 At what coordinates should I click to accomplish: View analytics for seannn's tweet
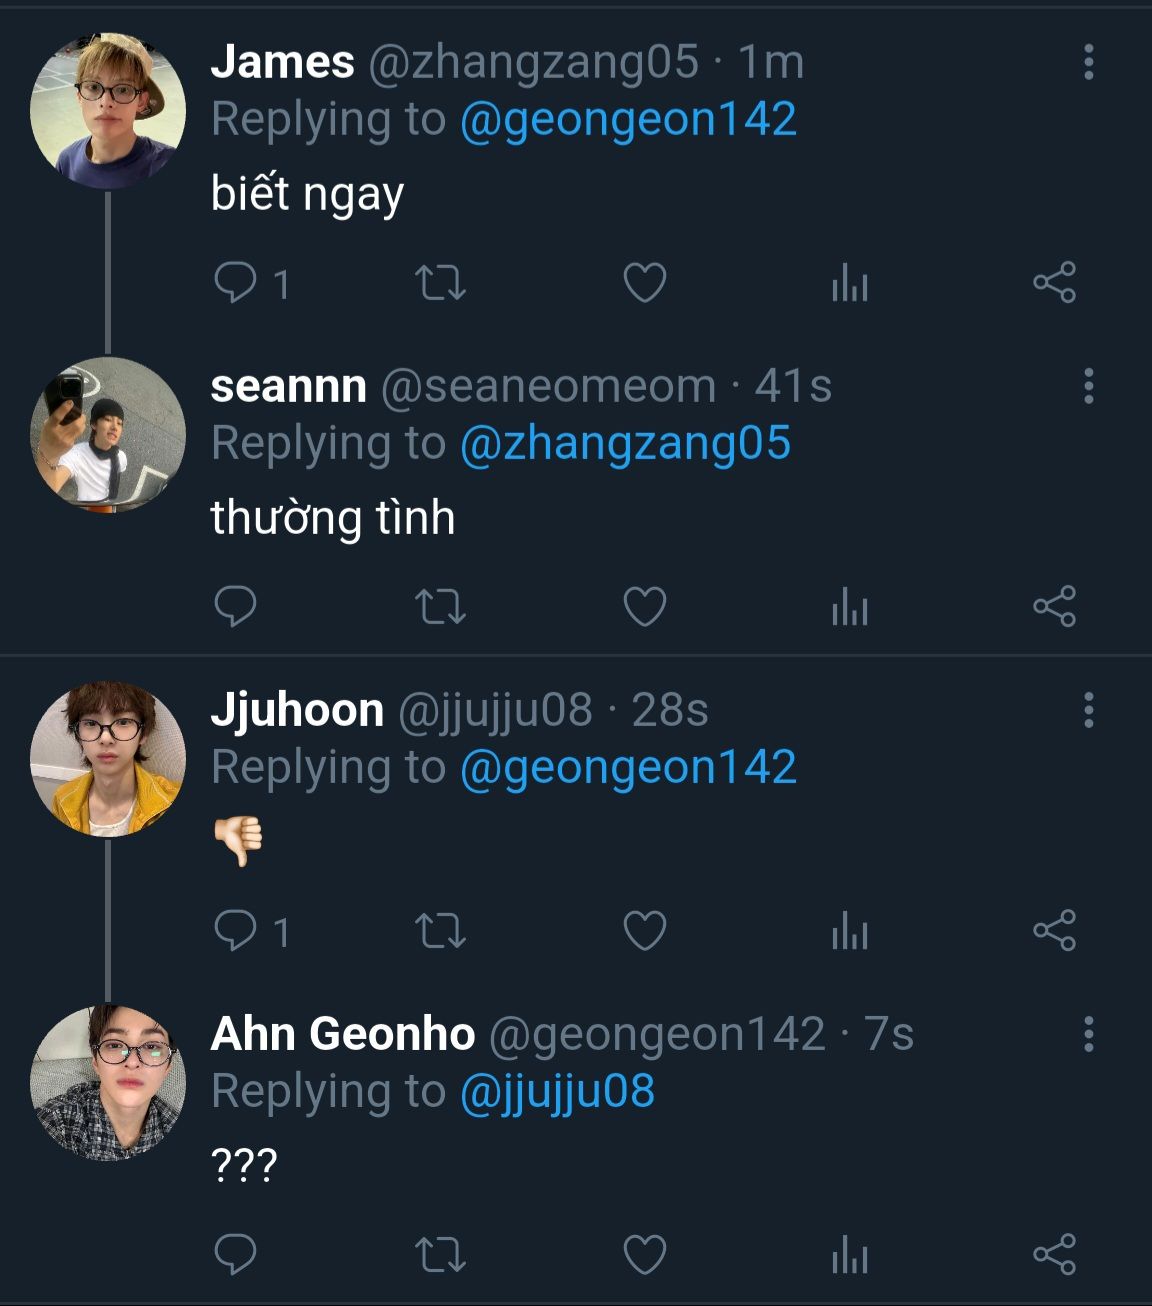click(849, 607)
